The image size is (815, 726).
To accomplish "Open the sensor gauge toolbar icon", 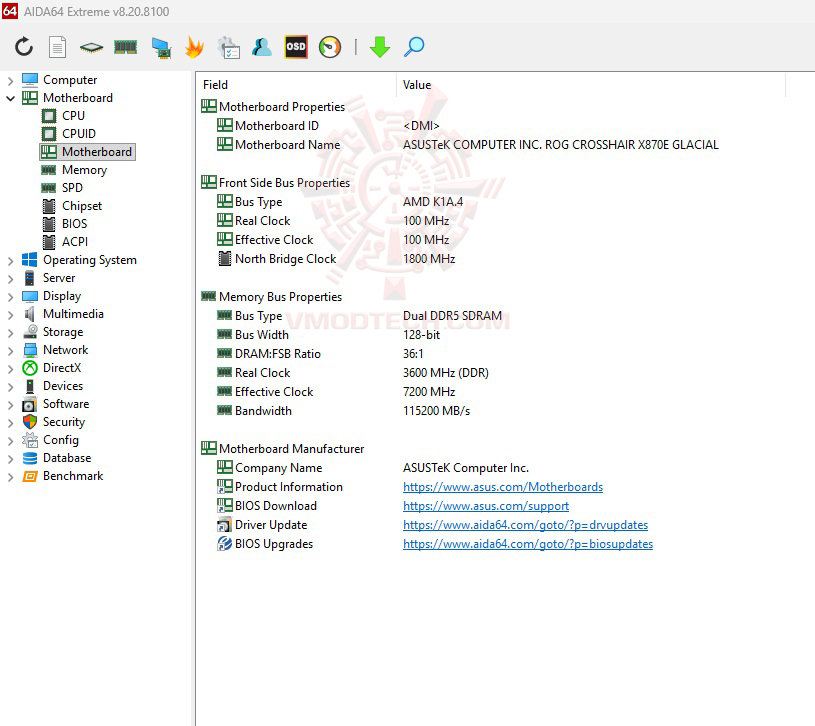I will (330, 47).
